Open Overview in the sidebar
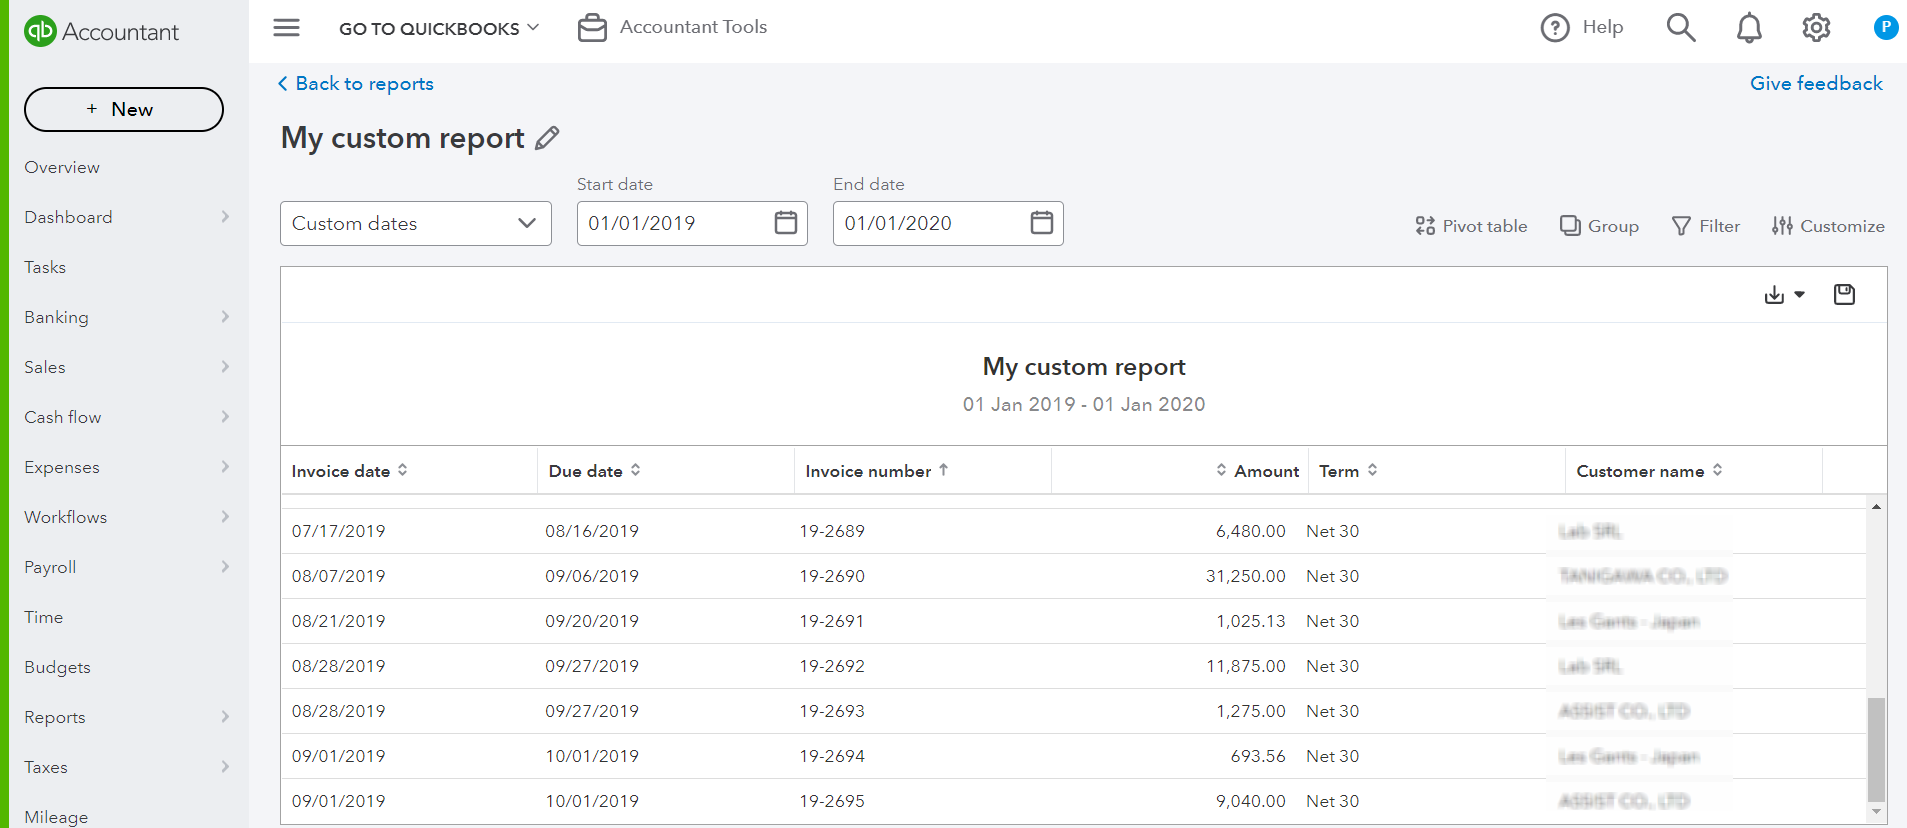This screenshot has width=1907, height=828. (62, 167)
